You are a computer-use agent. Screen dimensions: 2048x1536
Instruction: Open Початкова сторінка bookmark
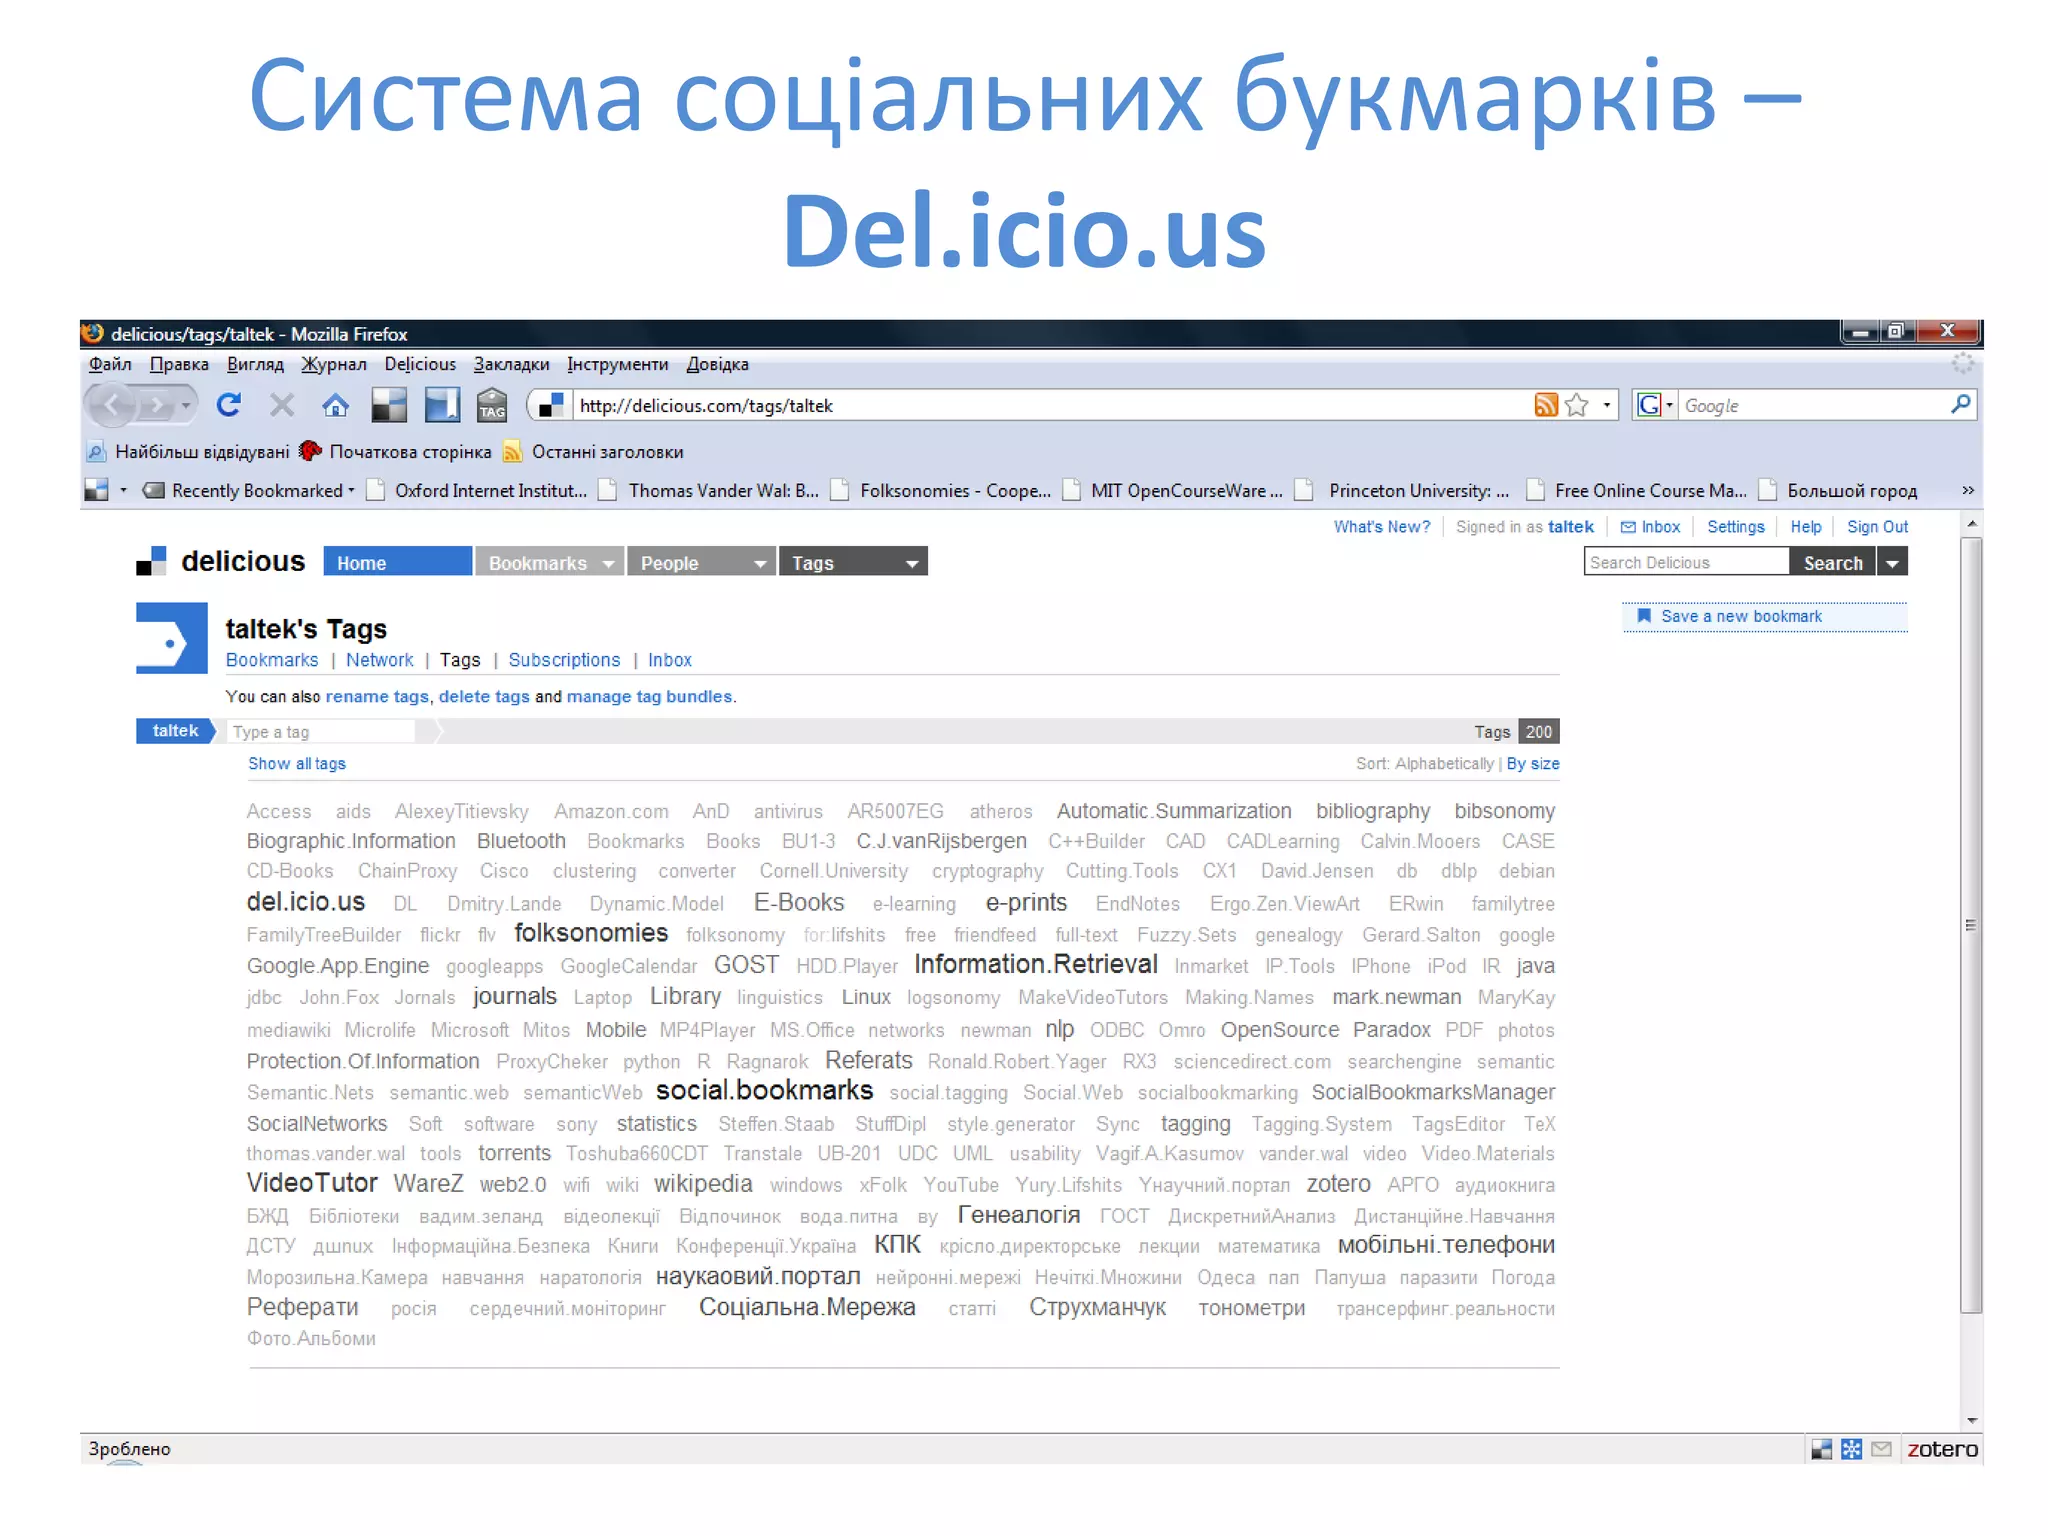pyautogui.click(x=397, y=452)
